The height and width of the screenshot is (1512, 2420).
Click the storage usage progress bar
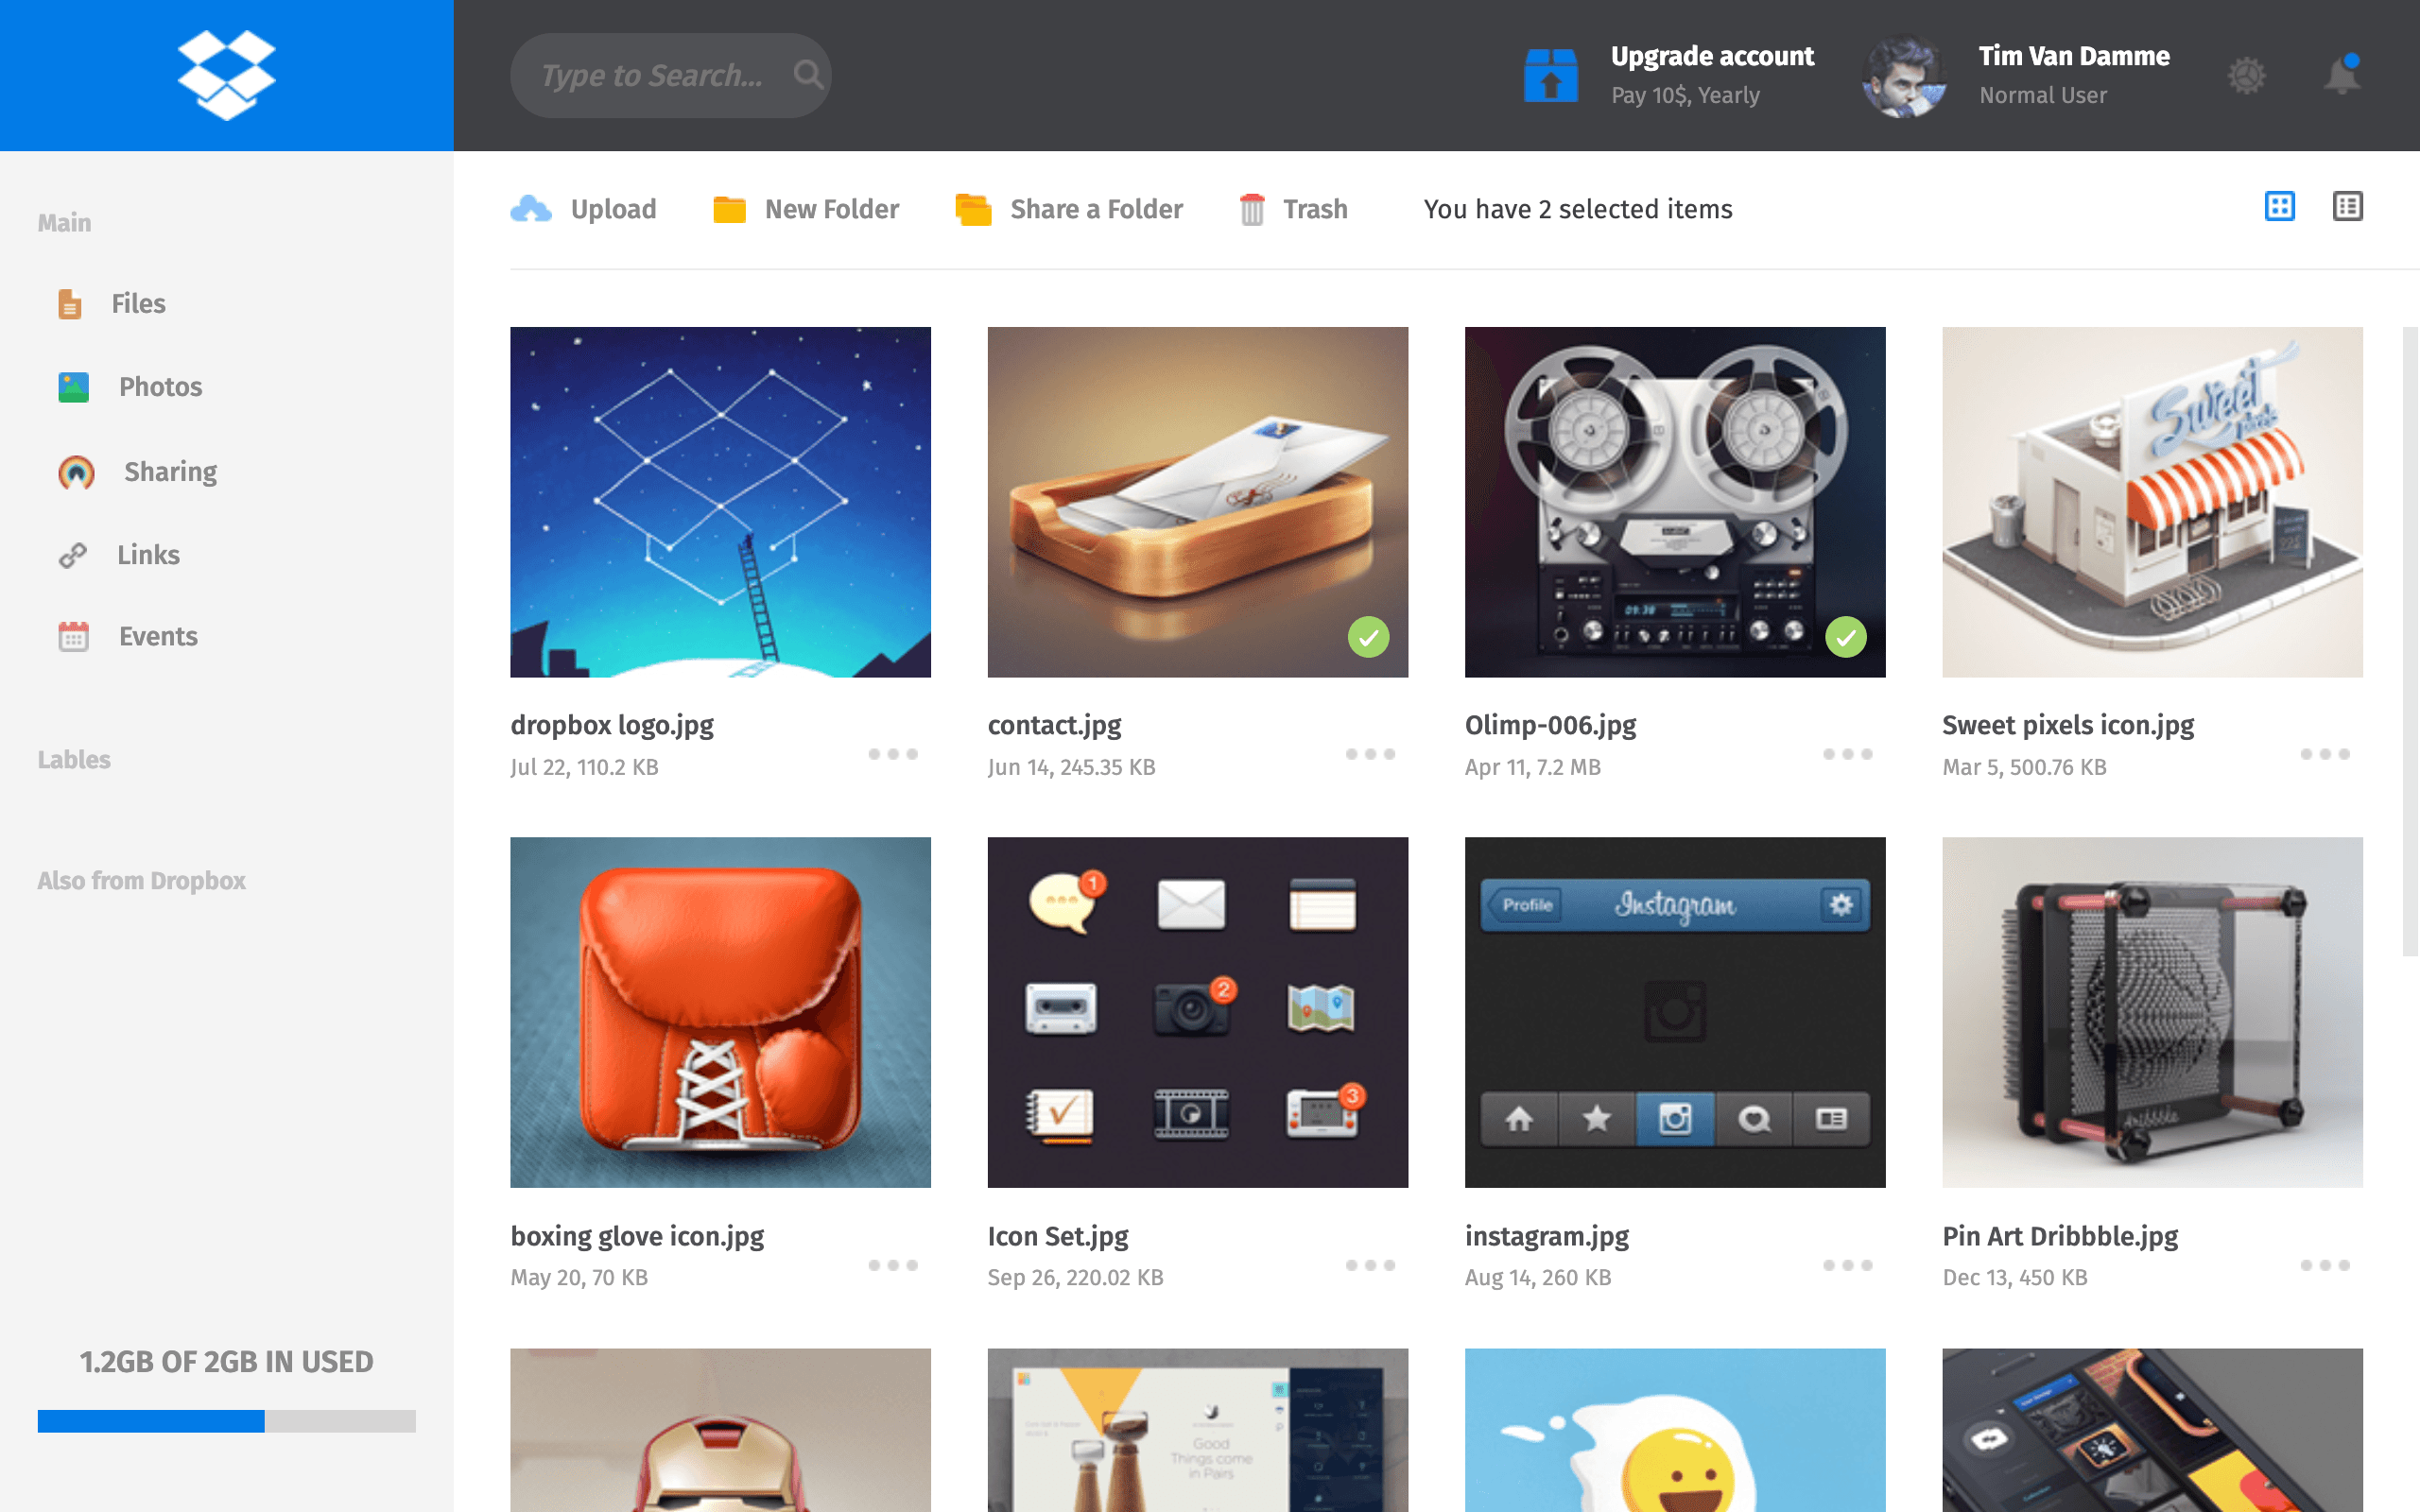click(226, 1421)
